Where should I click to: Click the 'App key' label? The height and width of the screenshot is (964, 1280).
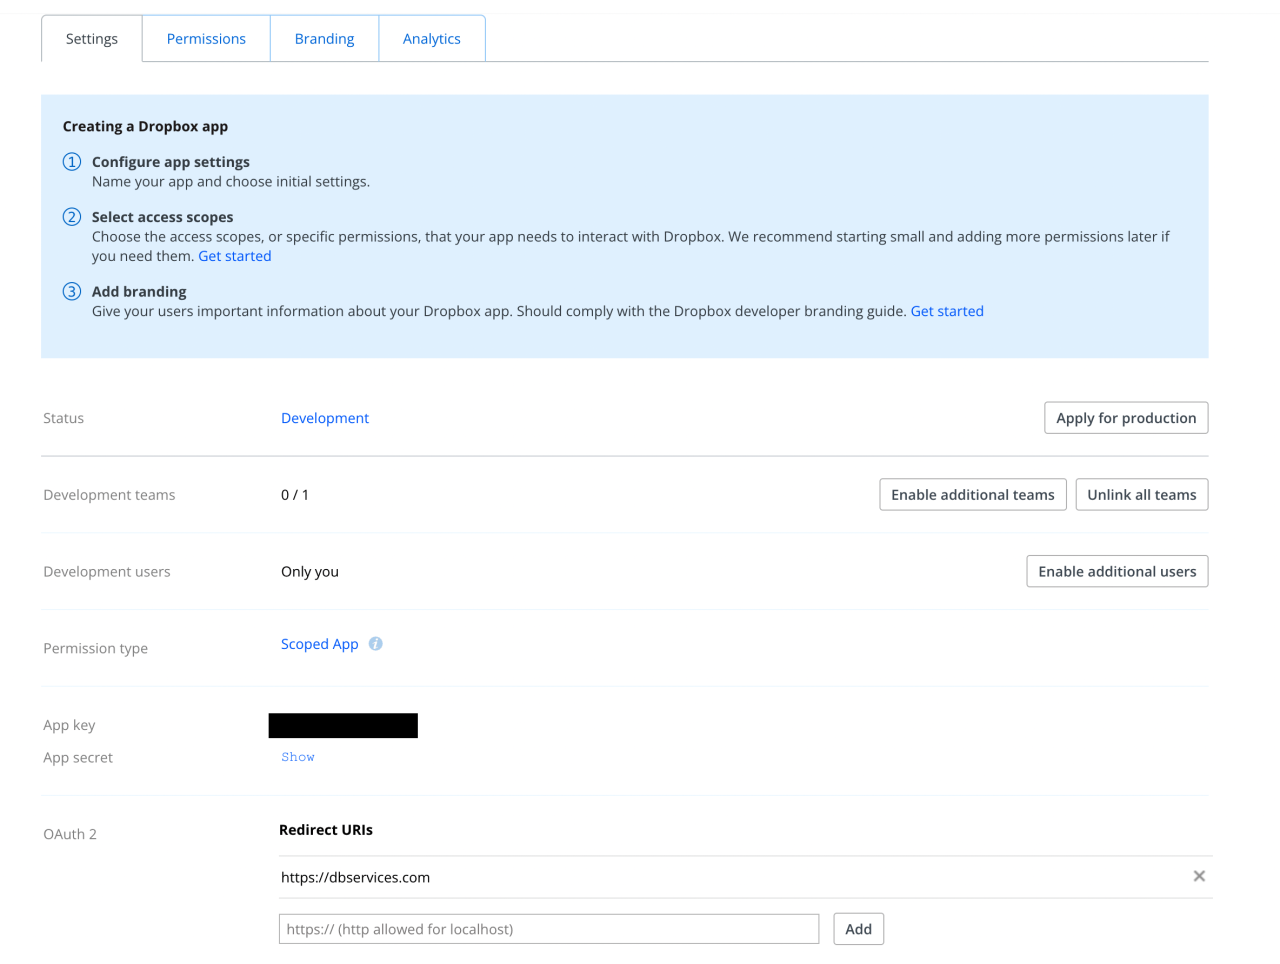coord(69,725)
